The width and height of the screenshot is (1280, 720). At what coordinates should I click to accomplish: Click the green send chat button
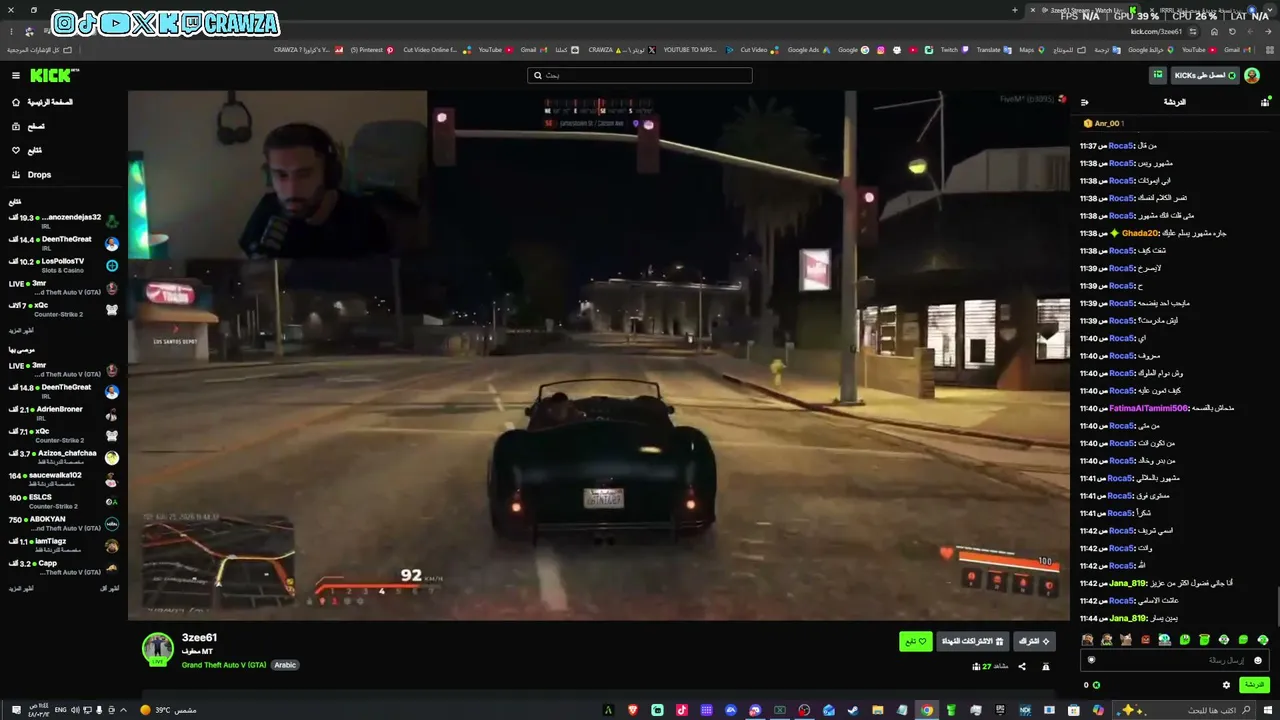[x=1254, y=685]
